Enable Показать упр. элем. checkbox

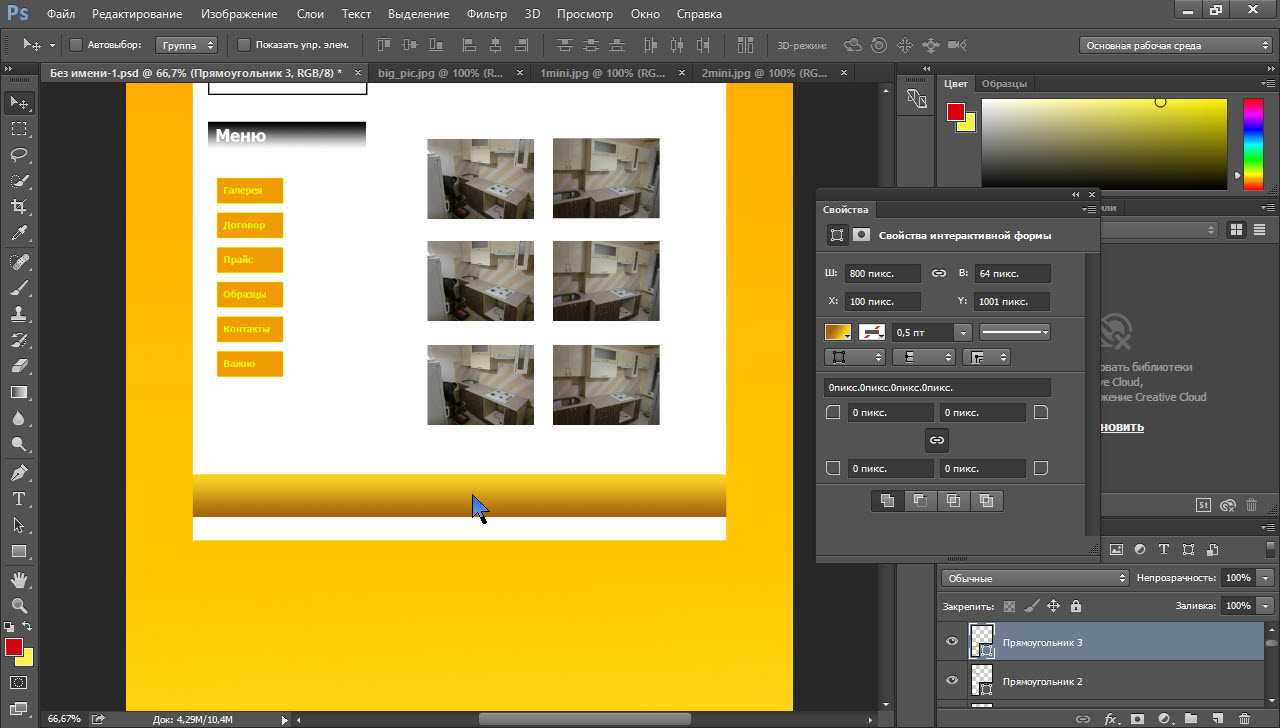[243, 45]
